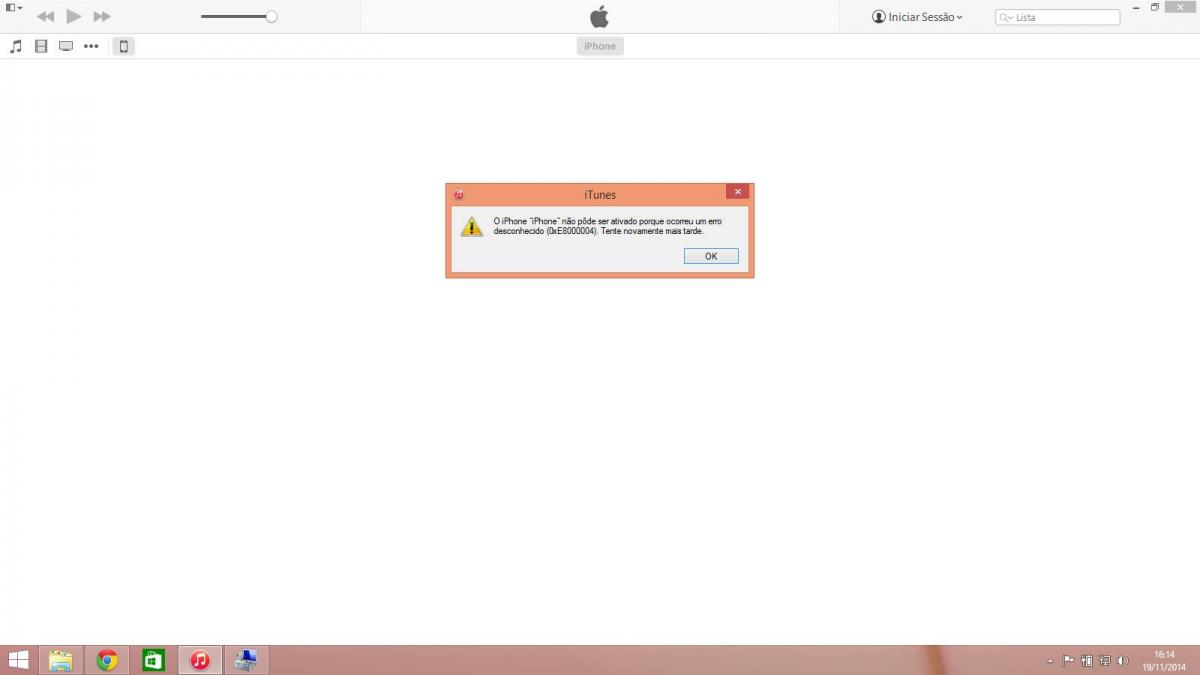Open the Action Center flag icon
Screen dimensions: 1200x675
tap(1068, 661)
